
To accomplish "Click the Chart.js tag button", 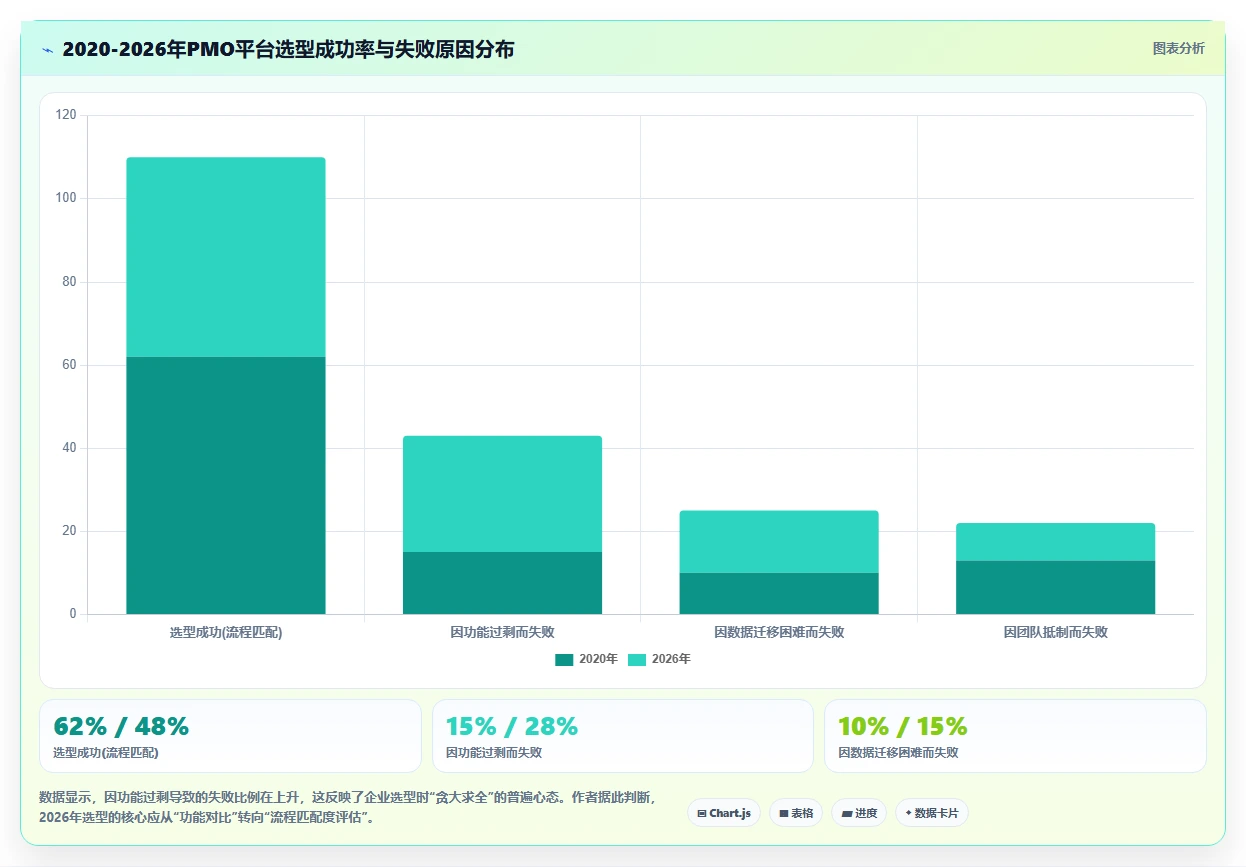I will [x=724, y=813].
